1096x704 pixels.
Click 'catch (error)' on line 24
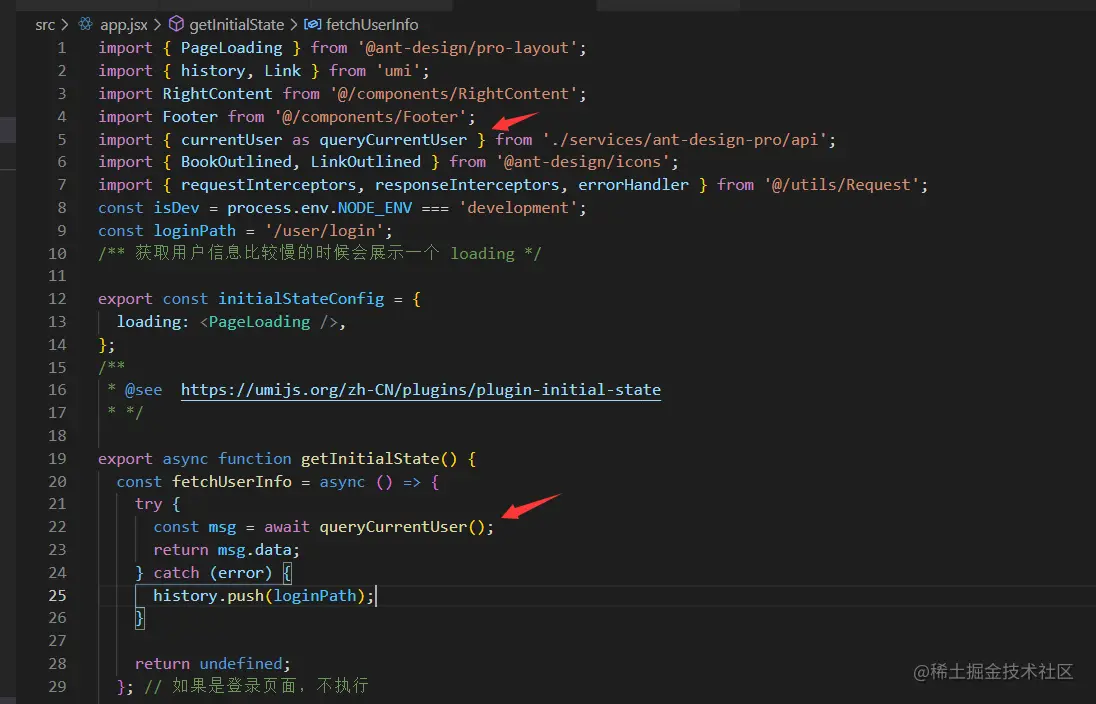click(212, 573)
